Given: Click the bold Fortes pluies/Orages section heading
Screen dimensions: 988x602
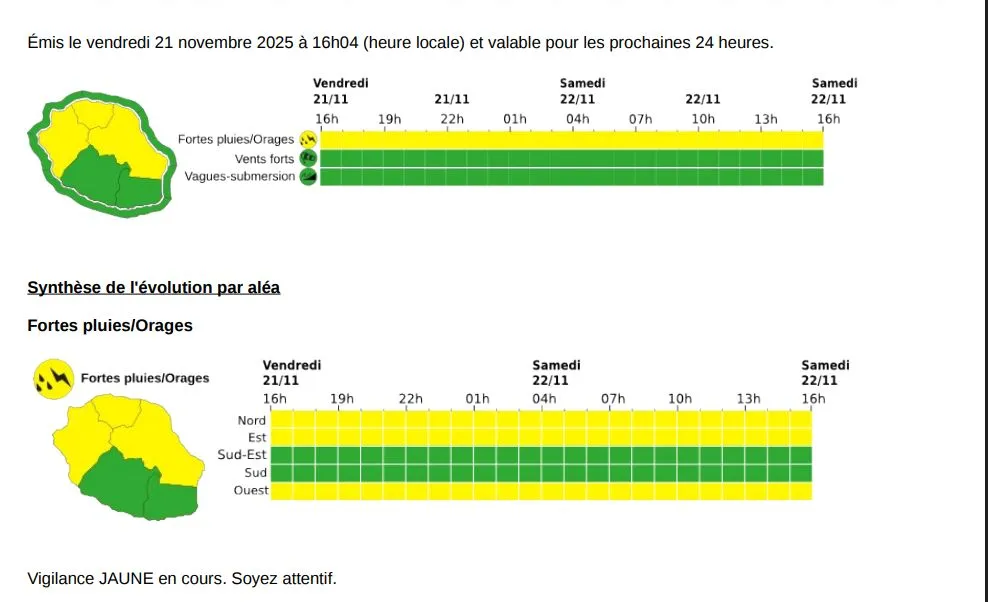Looking at the screenshot, I should [110, 326].
